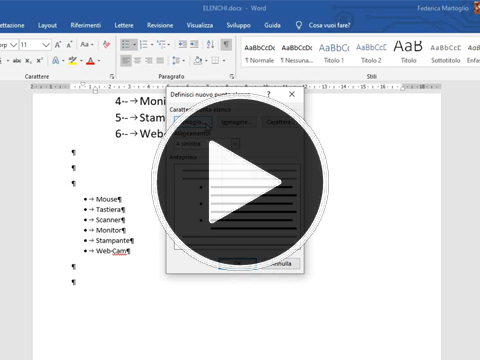Open the multilevel list dropdown arrow
The height and width of the screenshot is (360, 480).
pyautogui.click(x=169, y=44)
